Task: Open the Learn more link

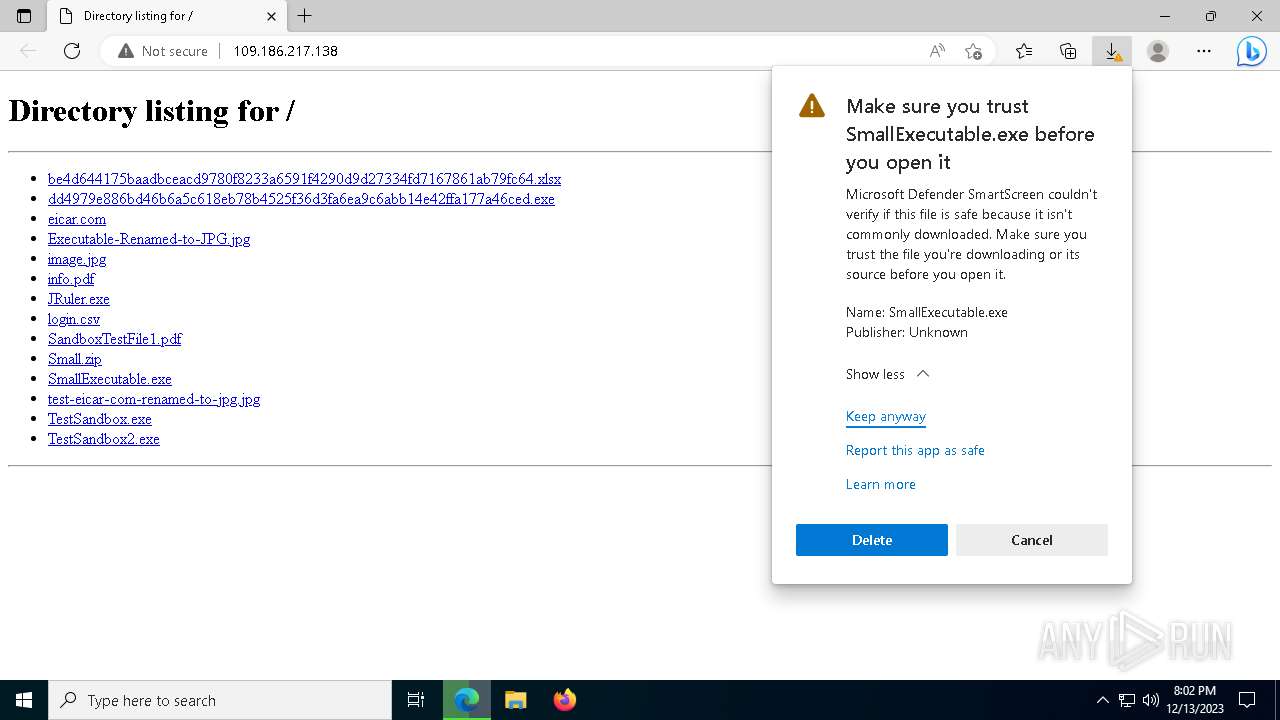Action: [x=881, y=485]
